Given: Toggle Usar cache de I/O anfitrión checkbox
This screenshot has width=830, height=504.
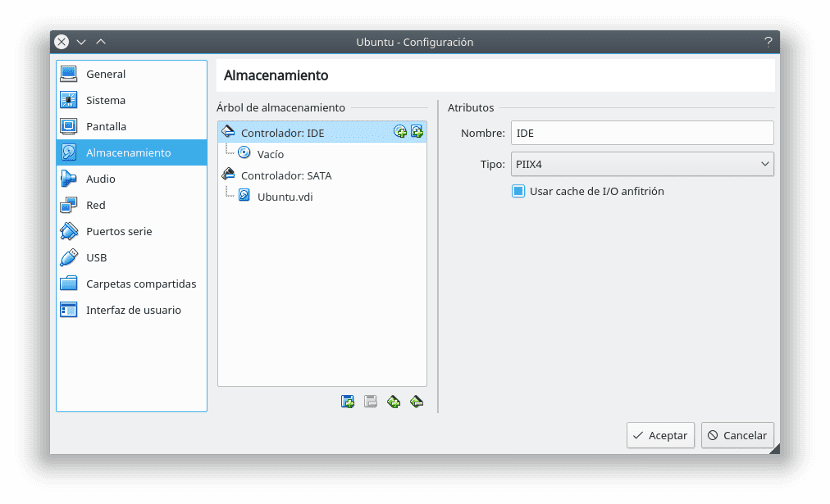Looking at the screenshot, I should [518, 191].
